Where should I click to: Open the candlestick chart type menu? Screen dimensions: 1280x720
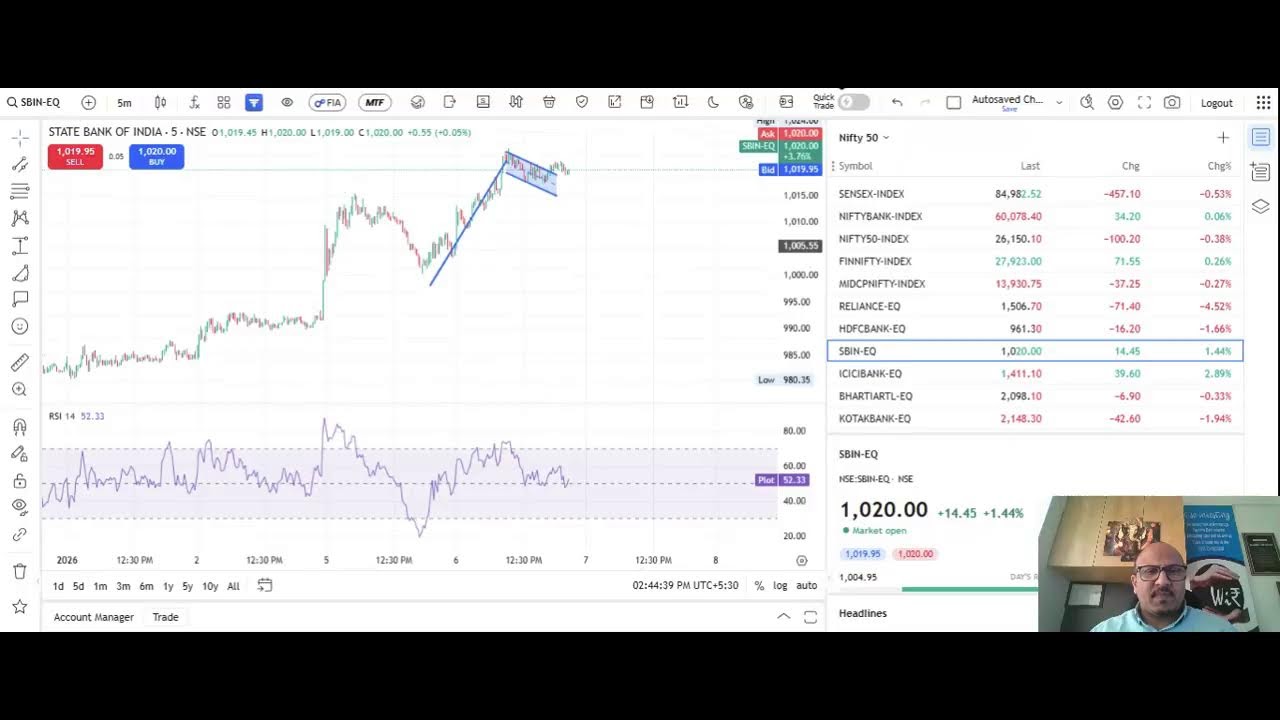[160, 102]
